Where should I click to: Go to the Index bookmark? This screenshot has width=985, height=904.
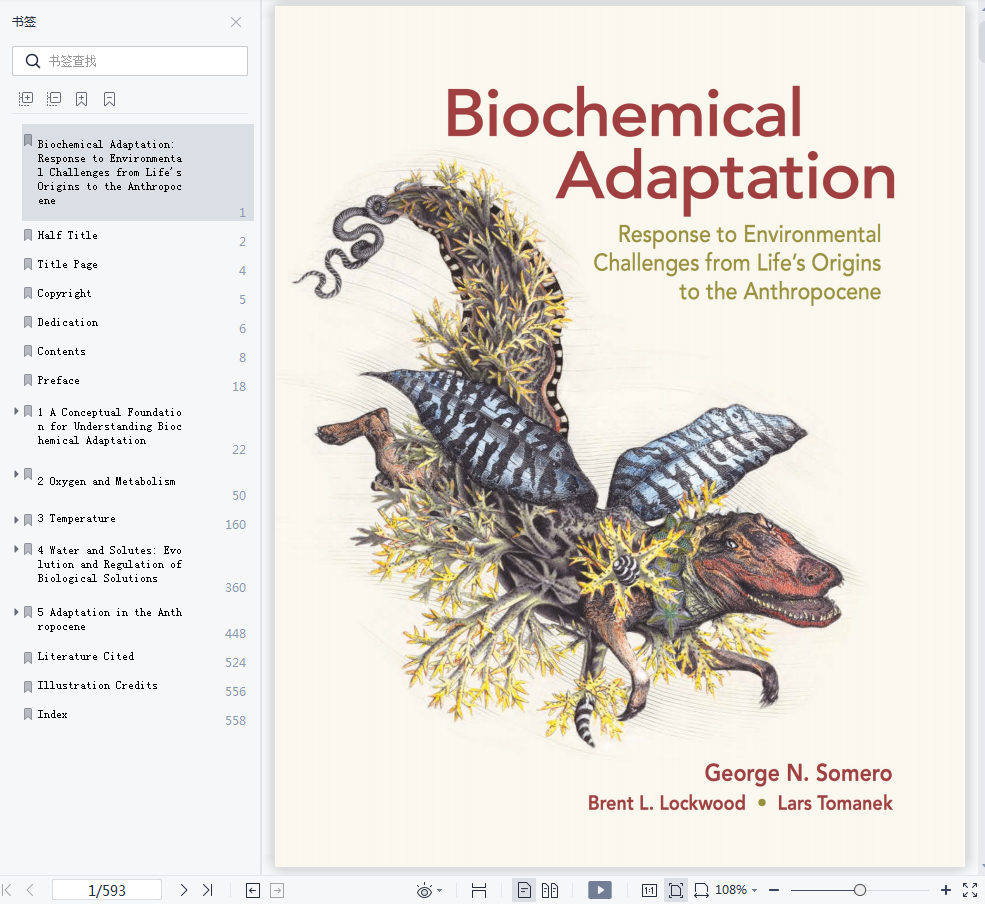52,714
